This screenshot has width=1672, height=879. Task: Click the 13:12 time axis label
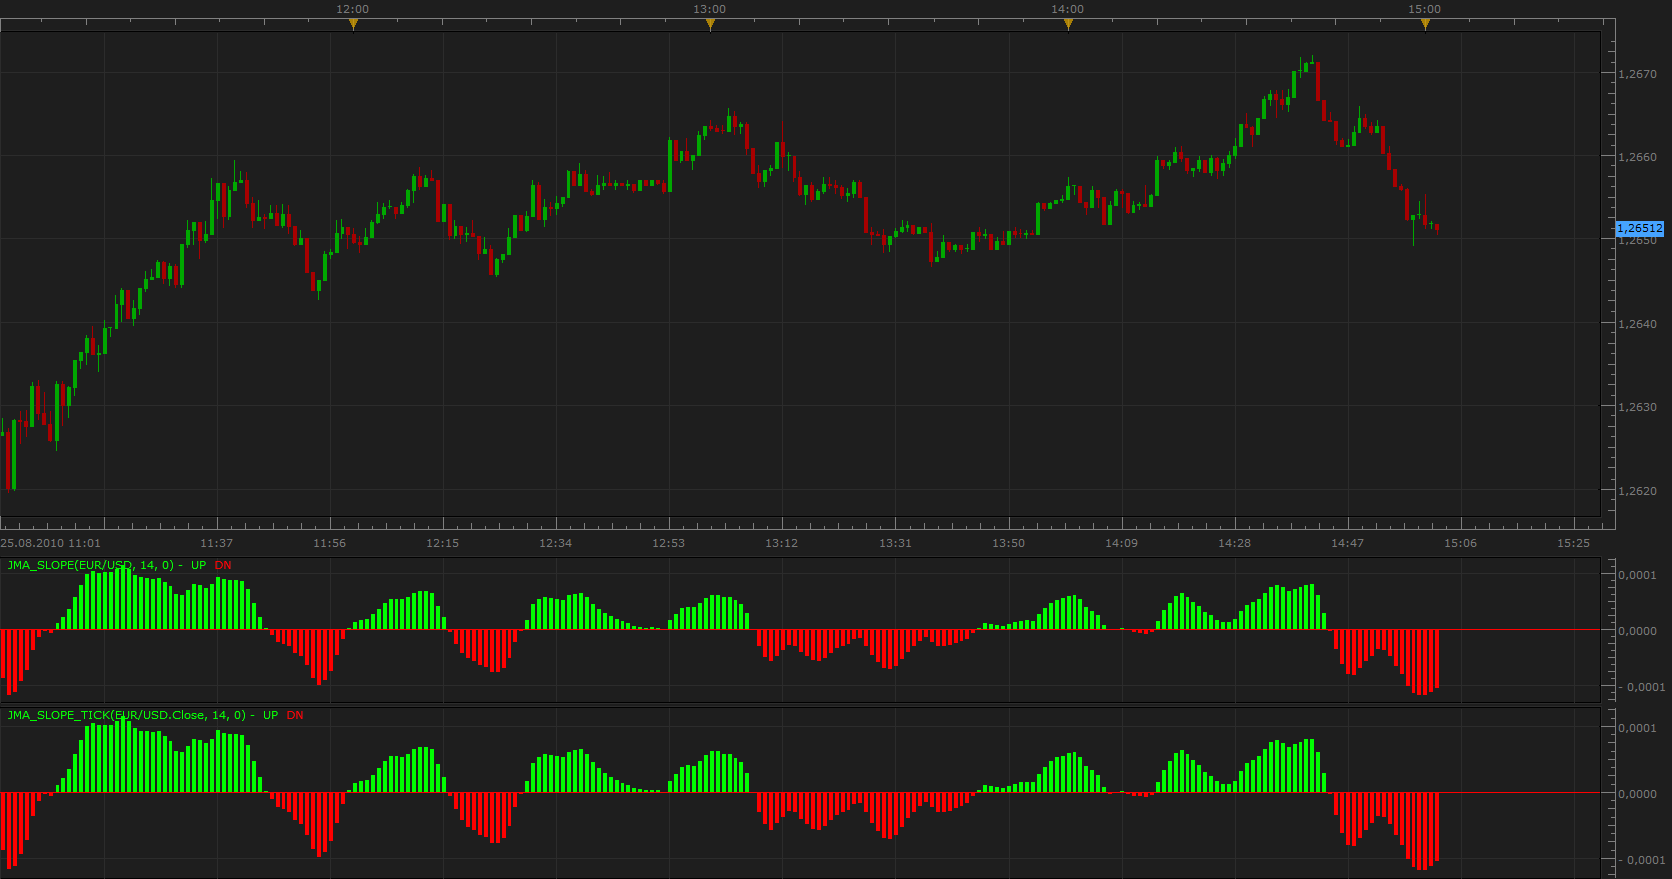pyautogui.click(x=781, y=543)
